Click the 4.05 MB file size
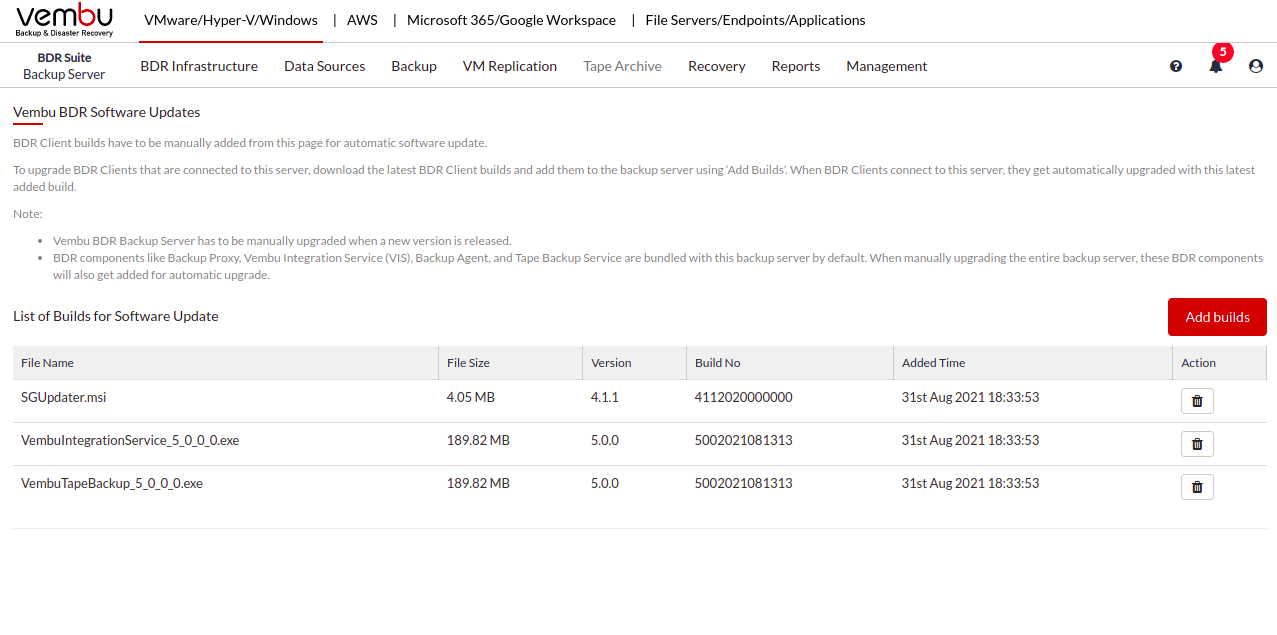This screenshot has width=1277, height=635. click(x=470, y=397)
